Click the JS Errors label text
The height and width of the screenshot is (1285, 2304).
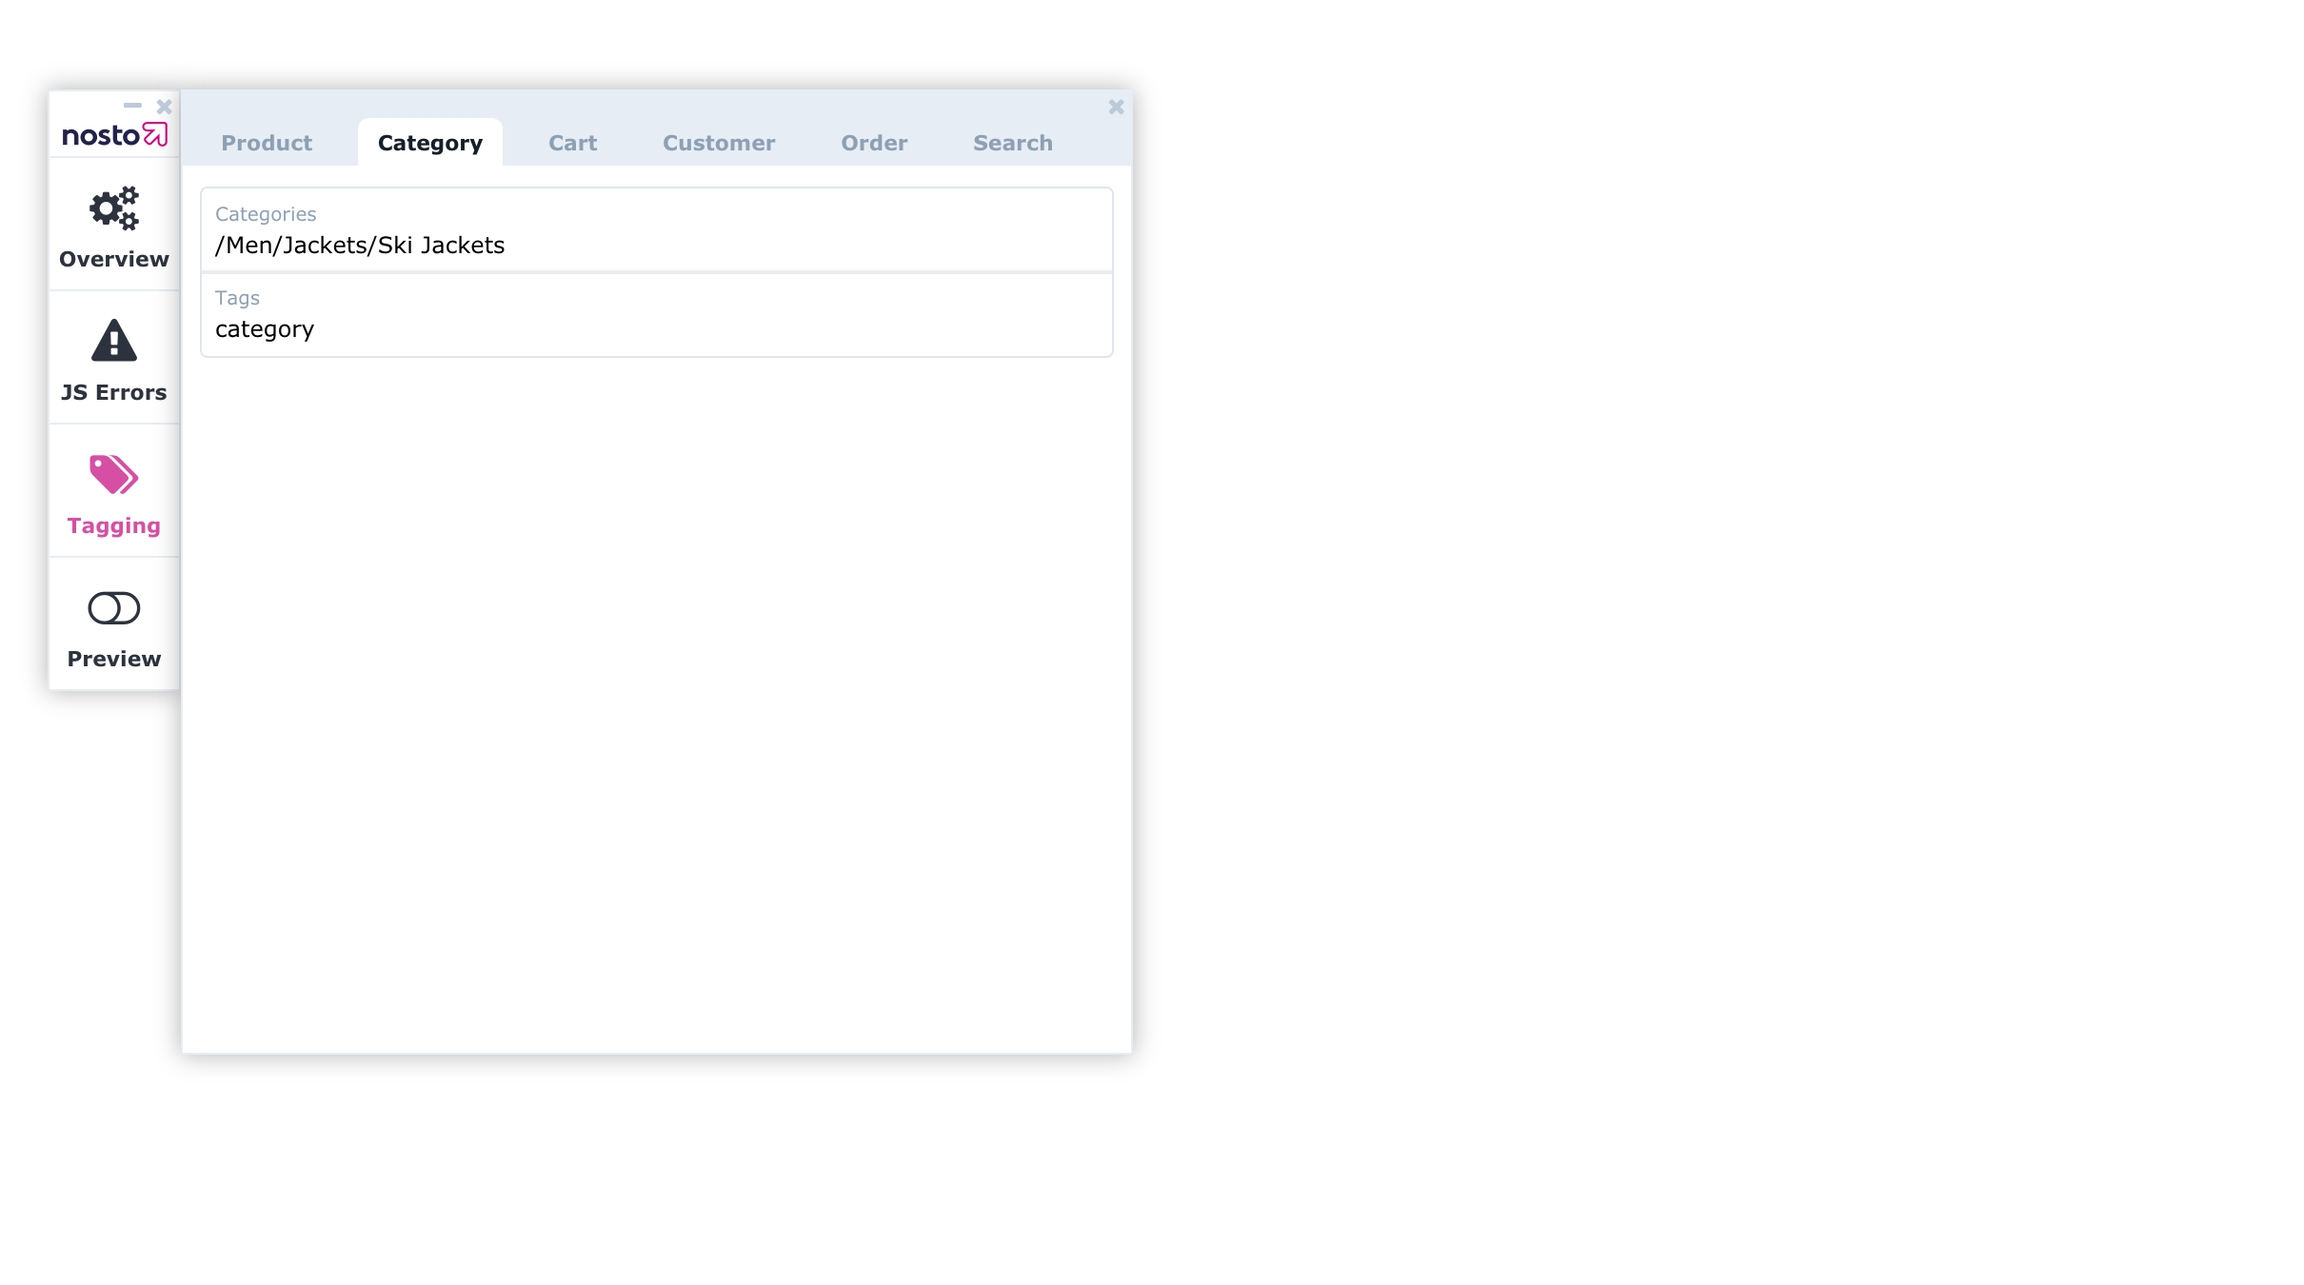tap(114, 392)
